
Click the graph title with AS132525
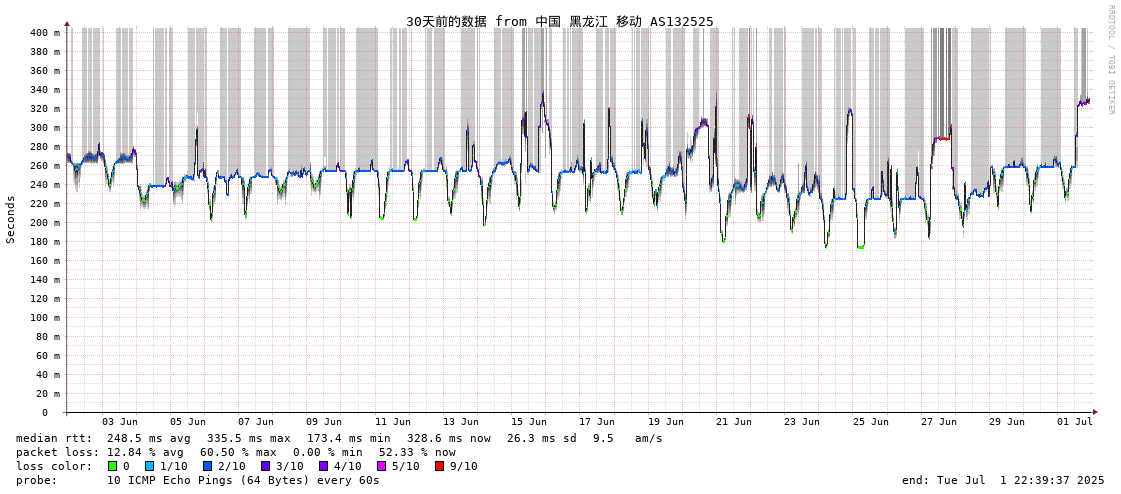pyautogui.click(x=560, y=21)
